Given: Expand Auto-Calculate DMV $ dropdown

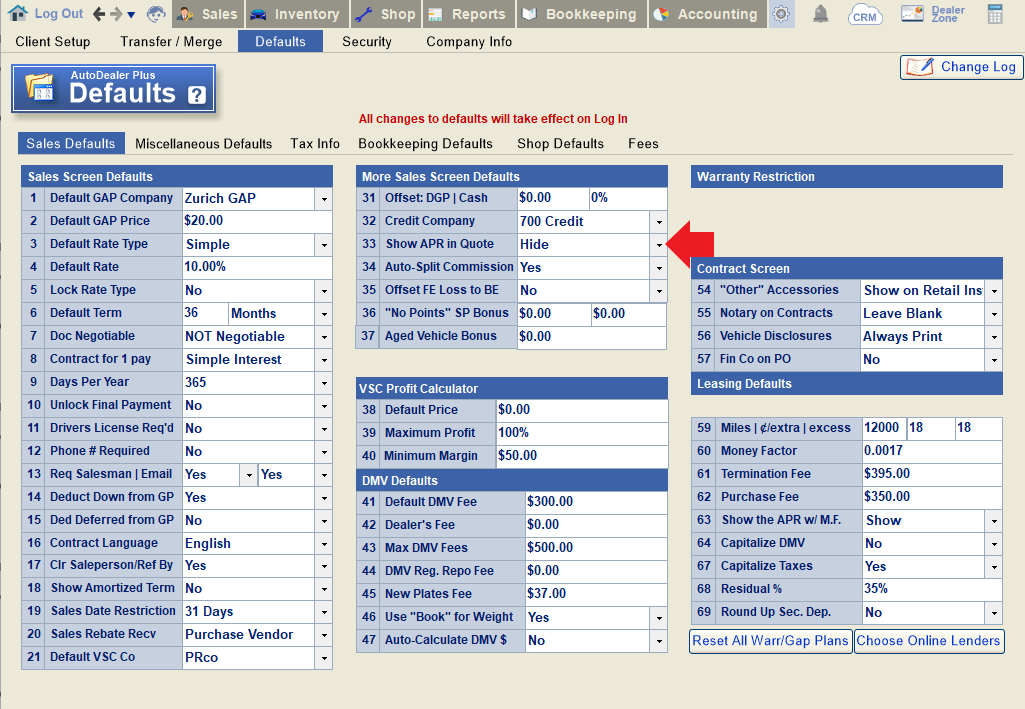Looking at the screenshot, I should coord(659,641).
